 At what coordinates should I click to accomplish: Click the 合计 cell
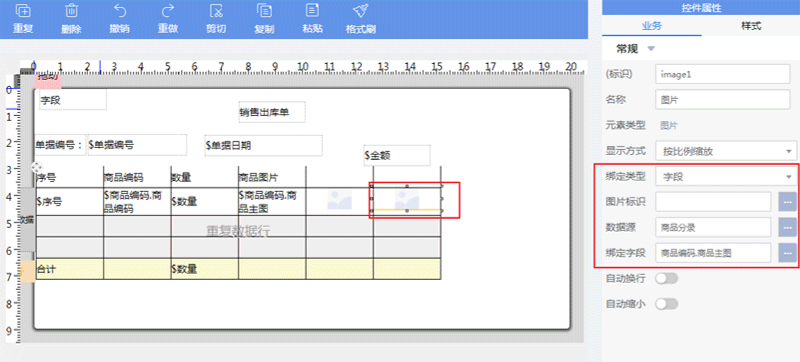coord(69,269)
